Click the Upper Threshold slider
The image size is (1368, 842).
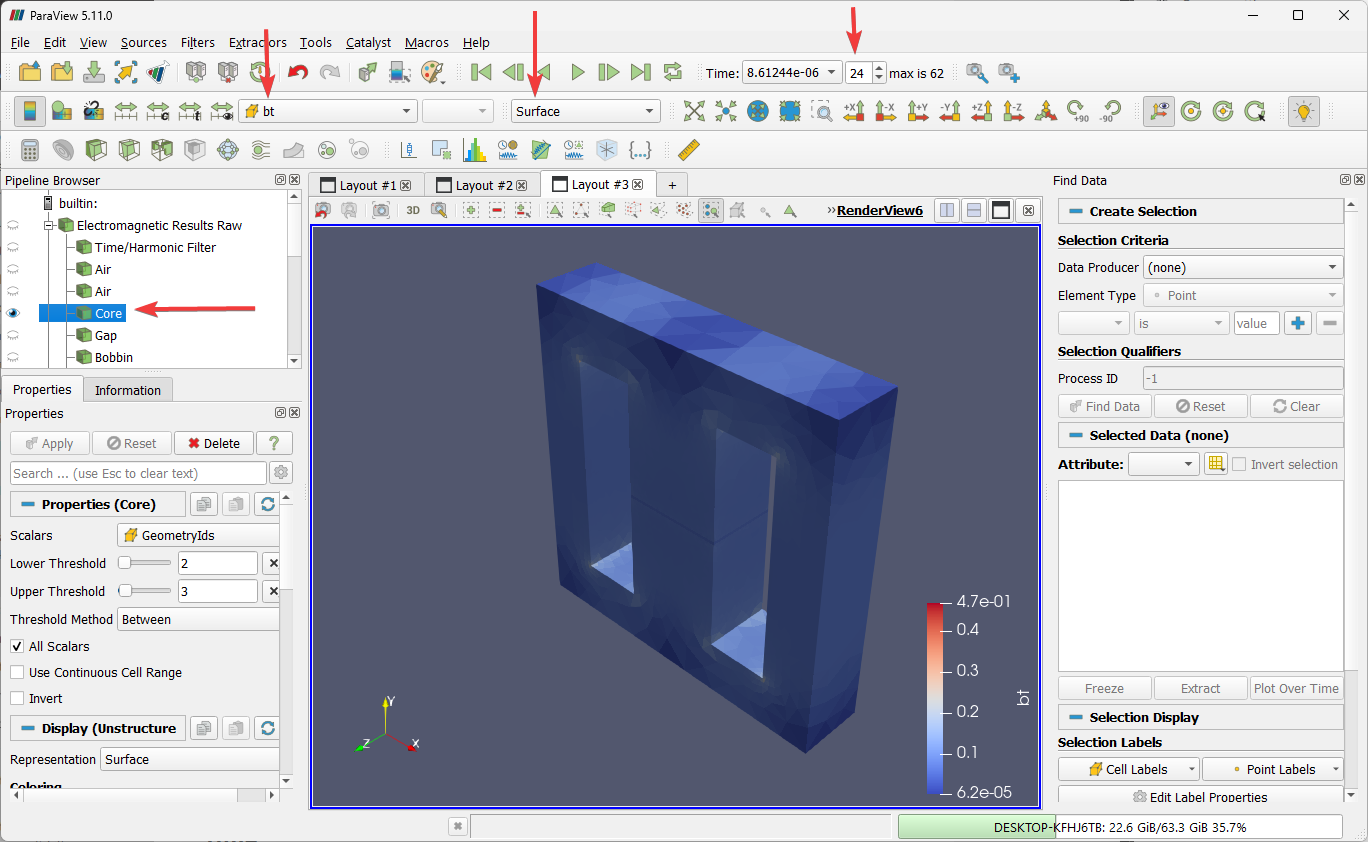145,591
